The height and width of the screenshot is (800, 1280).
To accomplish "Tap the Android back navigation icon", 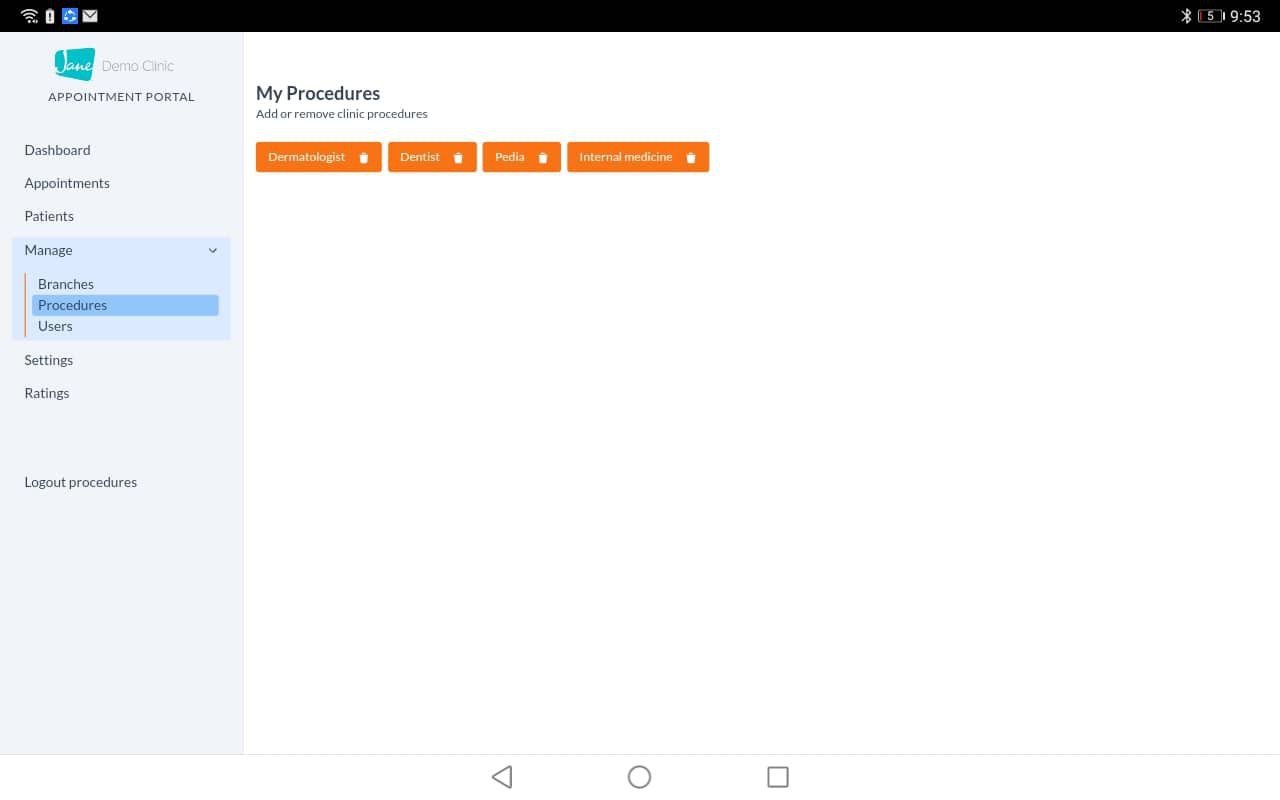I will [502, 777].
